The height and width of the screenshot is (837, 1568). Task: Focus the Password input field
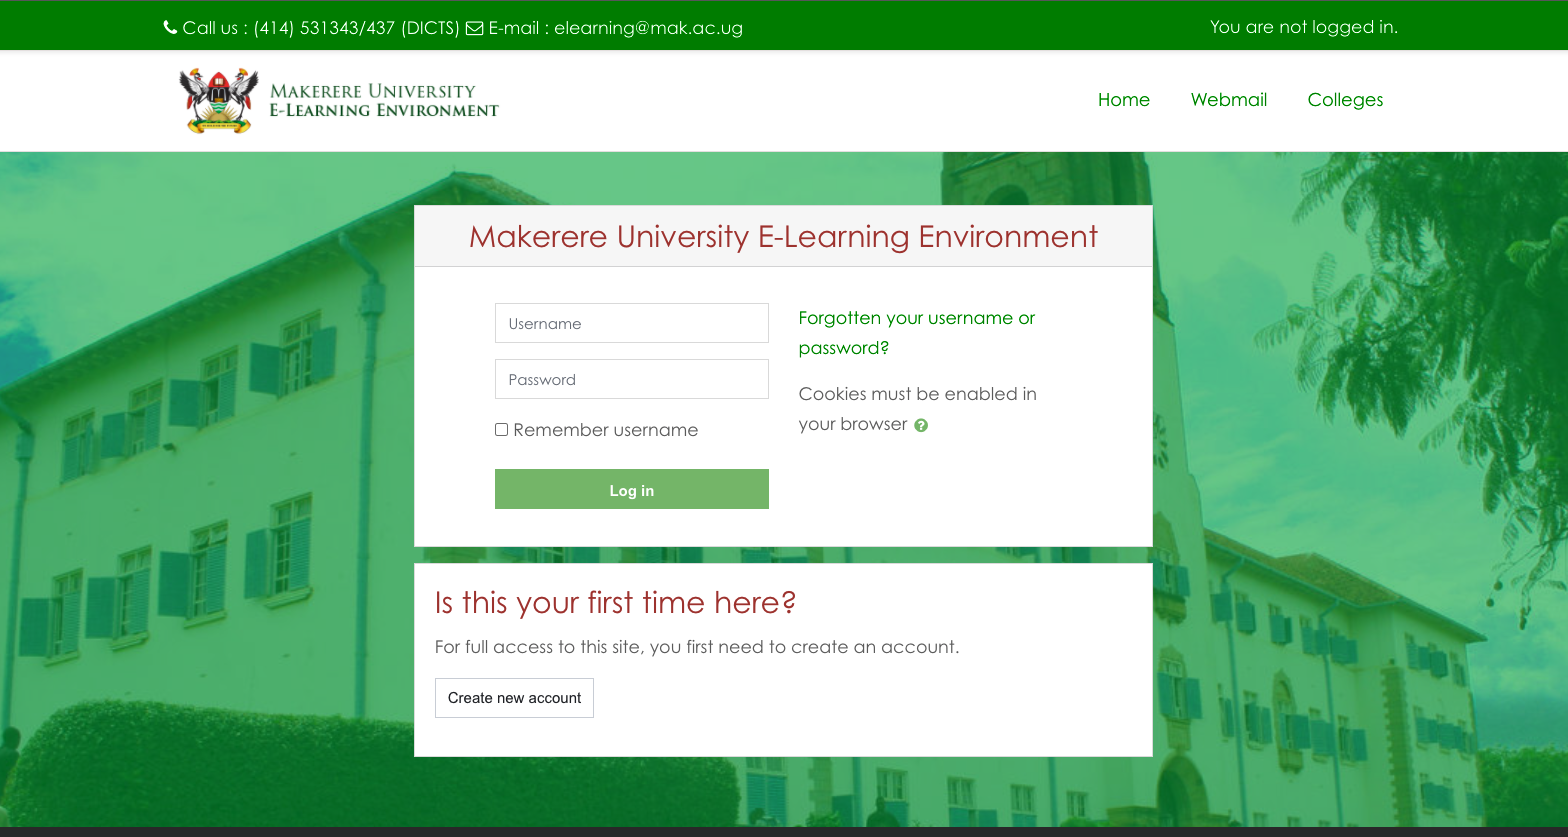[632, 379]
